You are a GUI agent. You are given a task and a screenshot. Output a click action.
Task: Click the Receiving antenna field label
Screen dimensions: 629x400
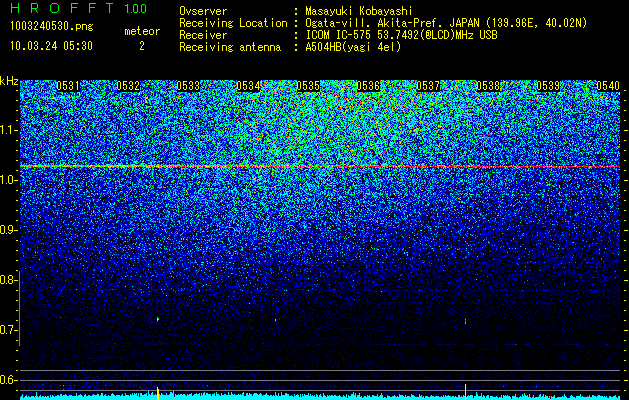click(x=230, y=47)
